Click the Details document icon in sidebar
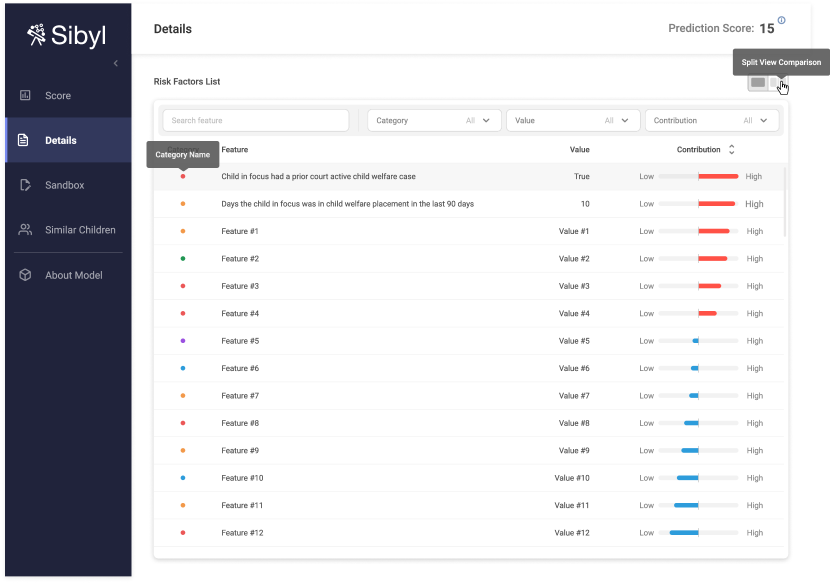The height and width of the screenshot is (583, 830). coord(25,141)
